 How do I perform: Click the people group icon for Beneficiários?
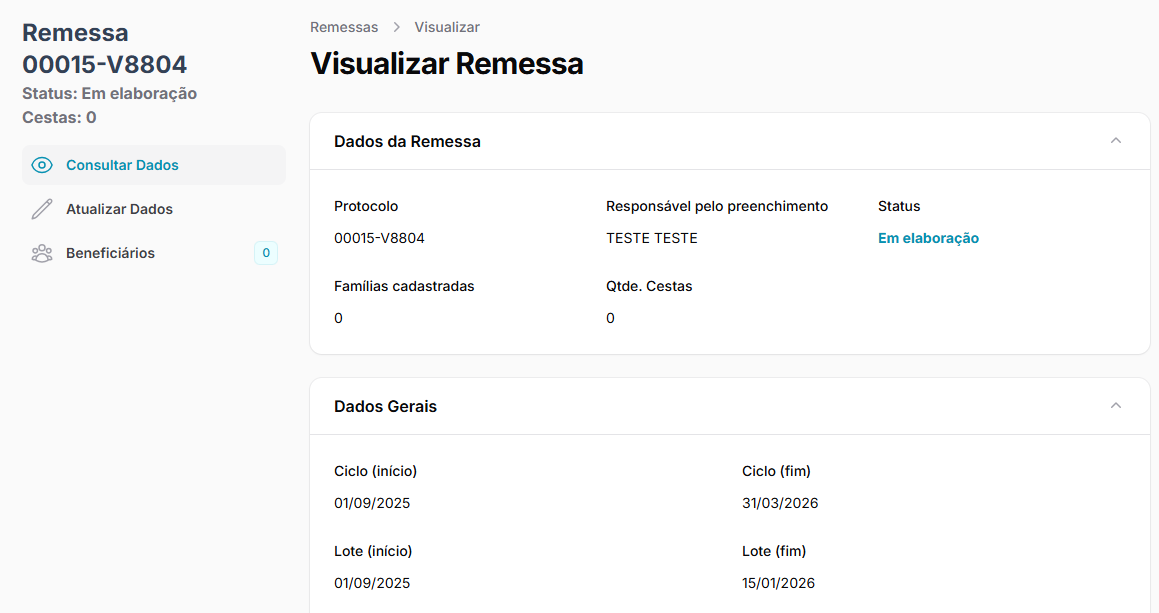pos(42,253)
